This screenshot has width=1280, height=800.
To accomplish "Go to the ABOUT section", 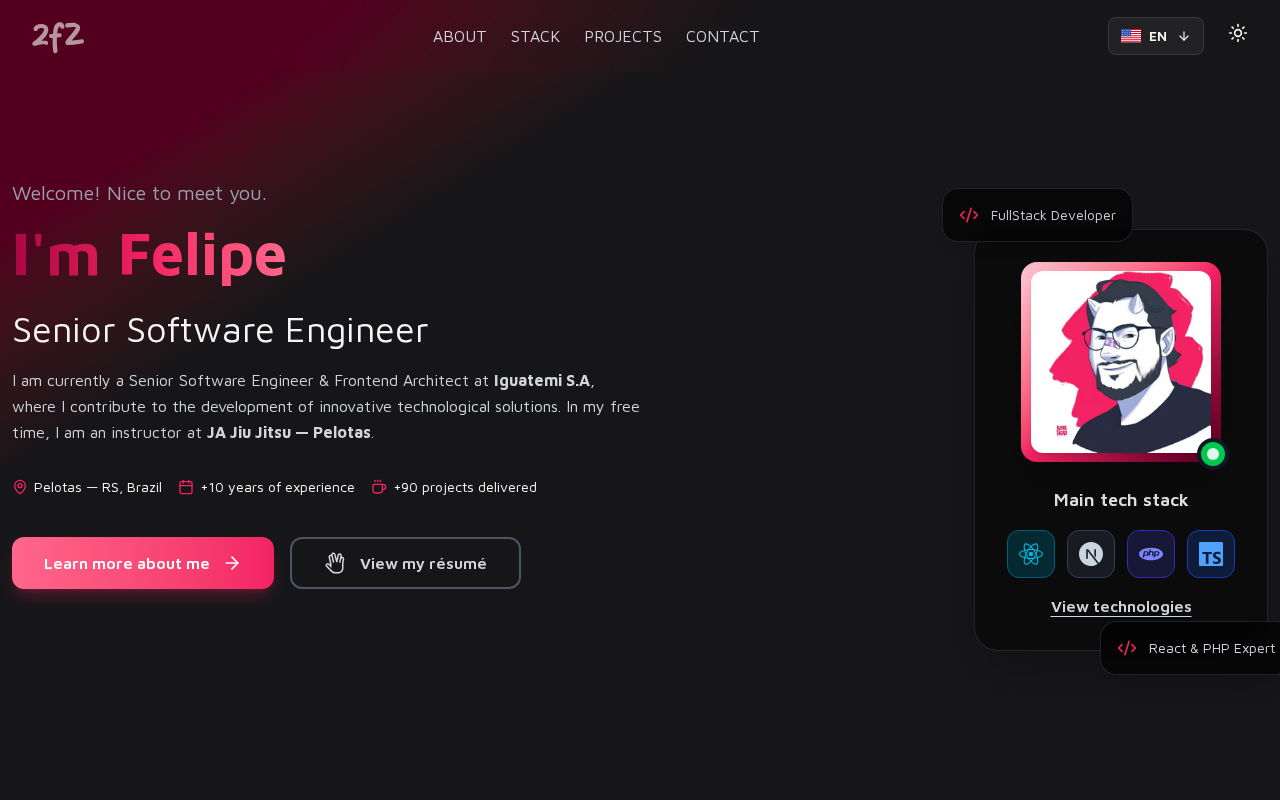I will point(460,37).
